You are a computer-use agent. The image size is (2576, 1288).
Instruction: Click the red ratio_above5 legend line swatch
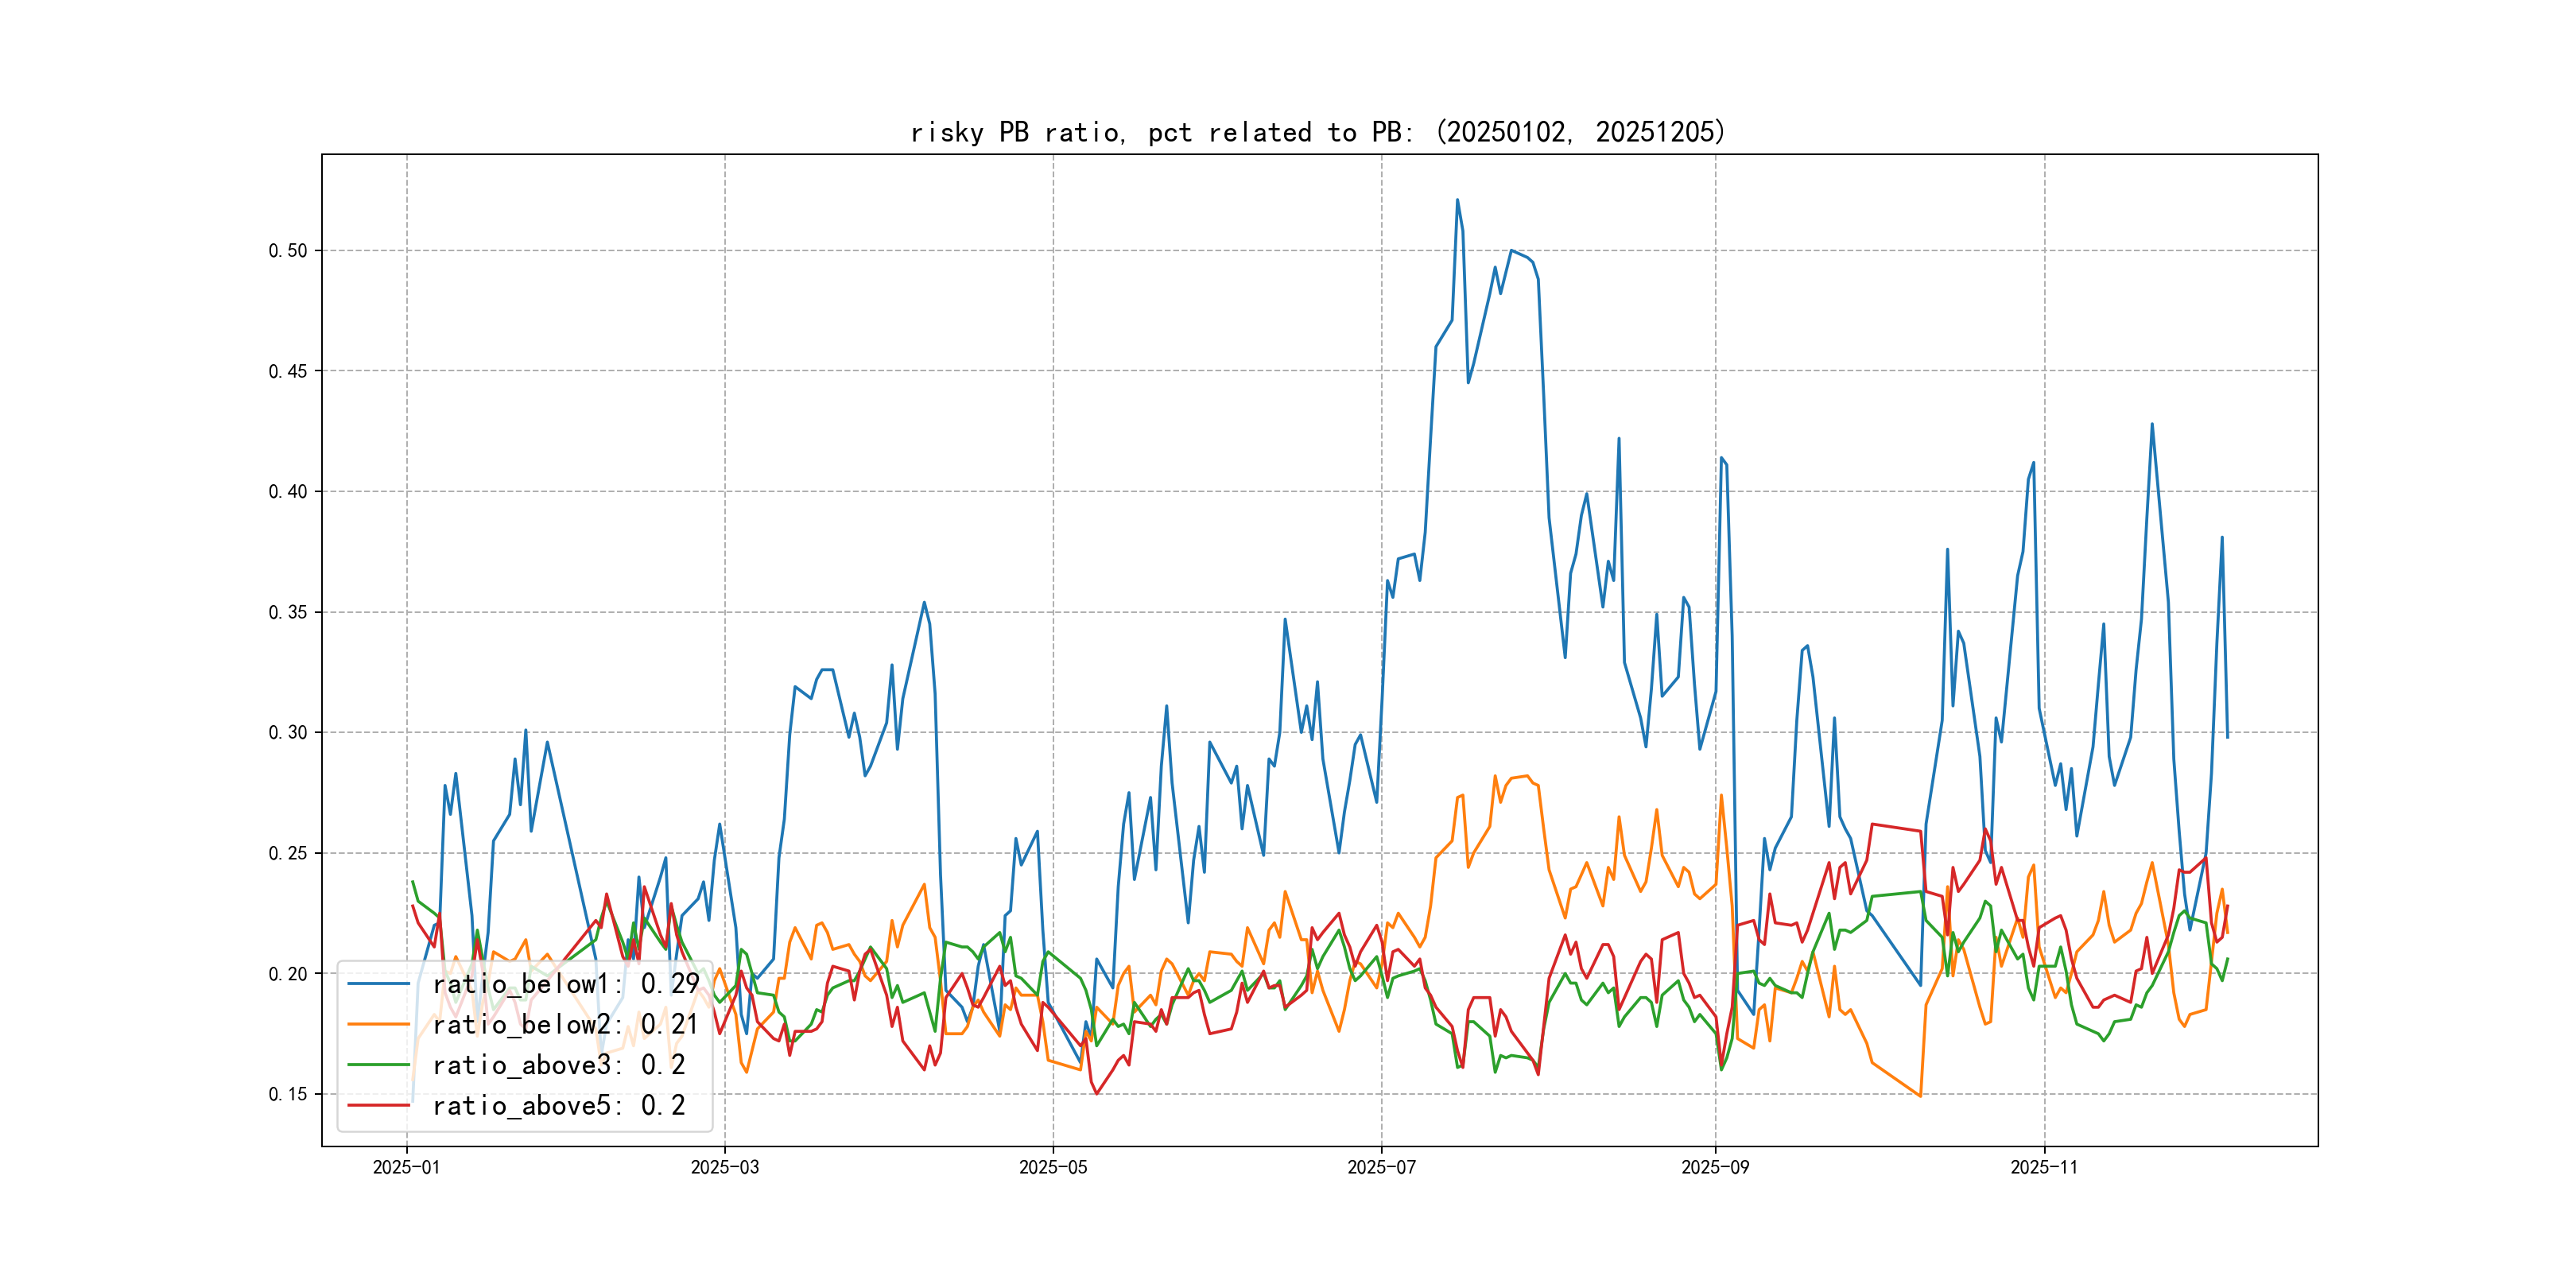[x=378, y=1105]
